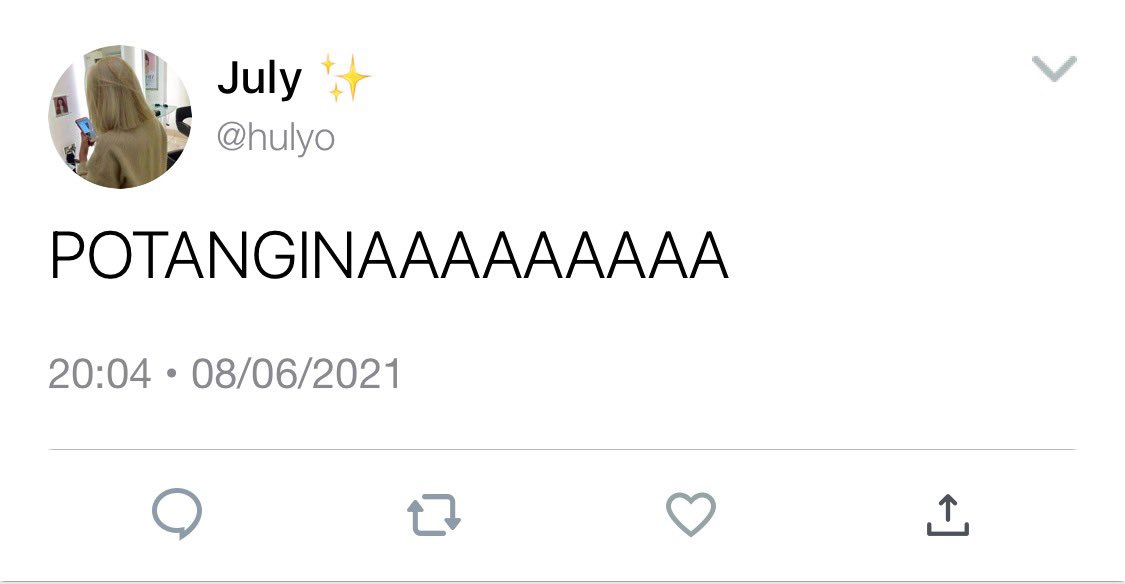This screenshot has width=1125, height=584.
Task: Retweet the POTANGINAAAAAAAAA post
Action: (x=433, y=514)
